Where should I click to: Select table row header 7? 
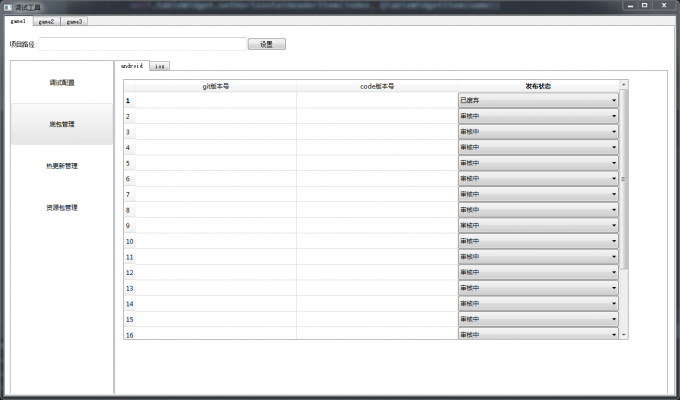pyautogui.click(x=130, y=194)
